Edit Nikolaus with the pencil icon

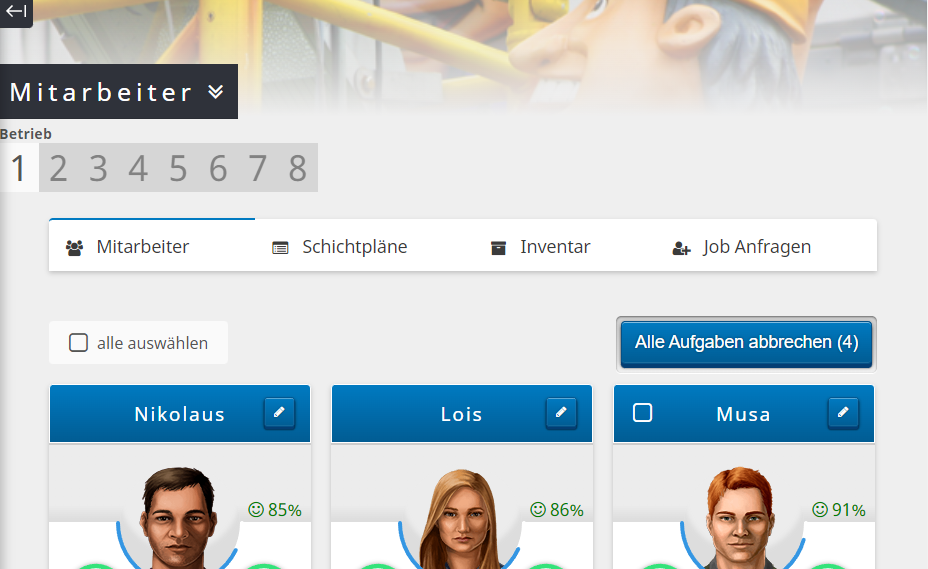coord(279,413)
